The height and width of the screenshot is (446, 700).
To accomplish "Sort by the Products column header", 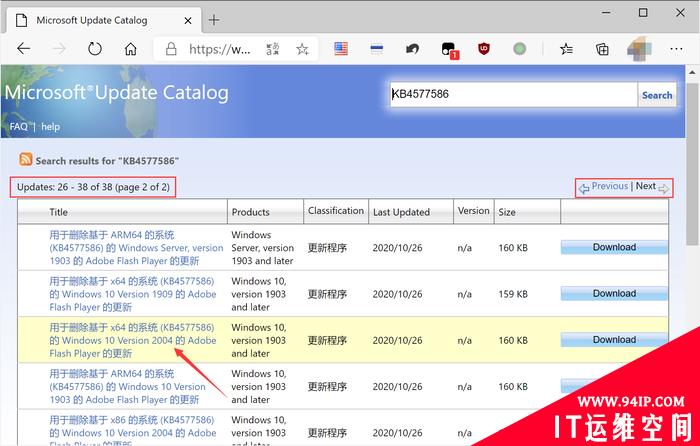I will tap(250, 212).
